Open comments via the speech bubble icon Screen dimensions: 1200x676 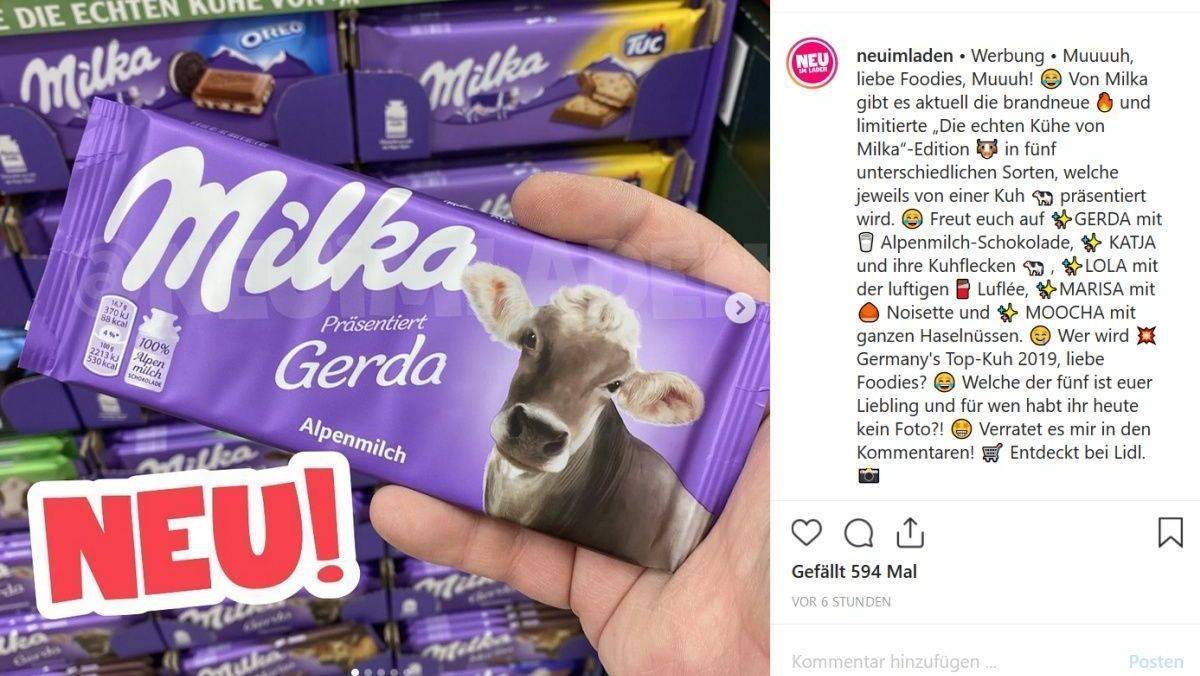pos(858,533)
